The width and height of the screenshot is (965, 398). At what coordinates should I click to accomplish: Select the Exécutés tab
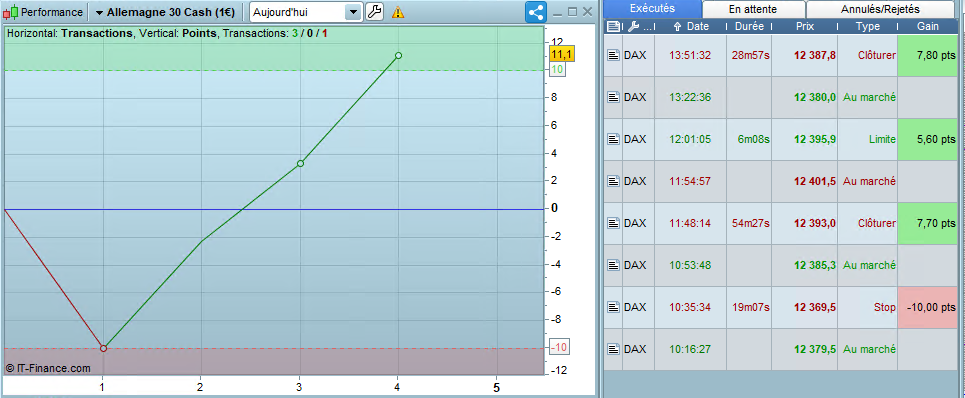[x=652, y=9]
